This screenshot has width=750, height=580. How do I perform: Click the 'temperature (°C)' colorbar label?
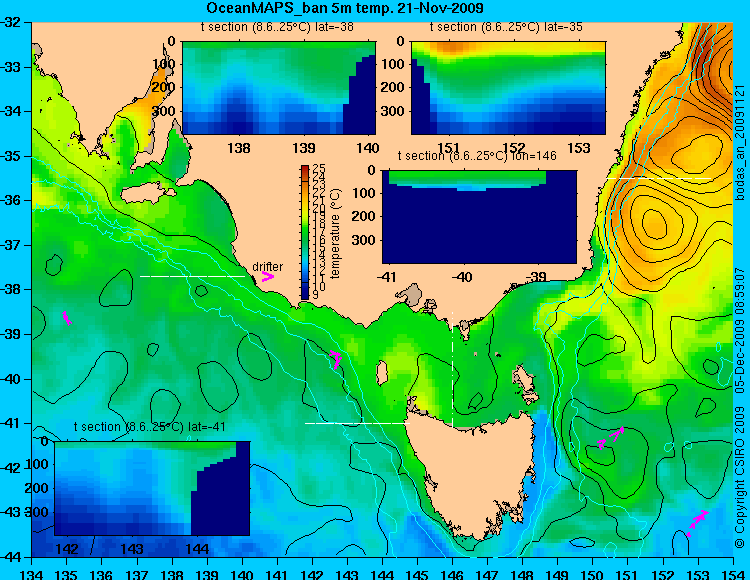335,233
